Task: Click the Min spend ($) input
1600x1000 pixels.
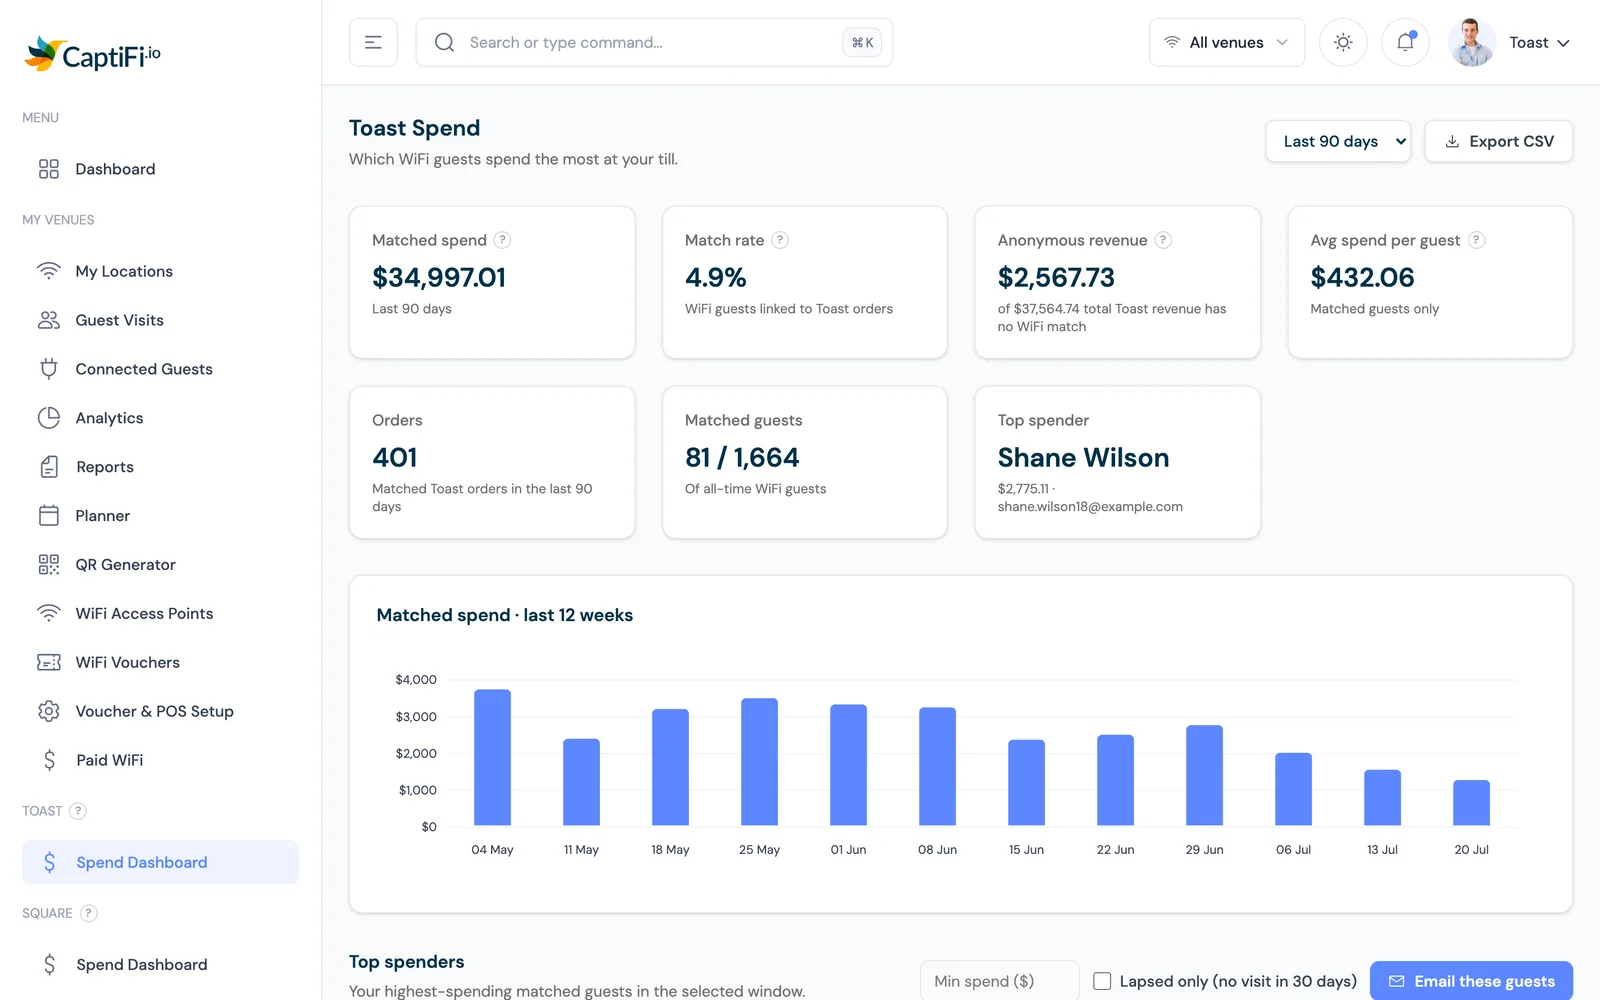Action: 999,981
